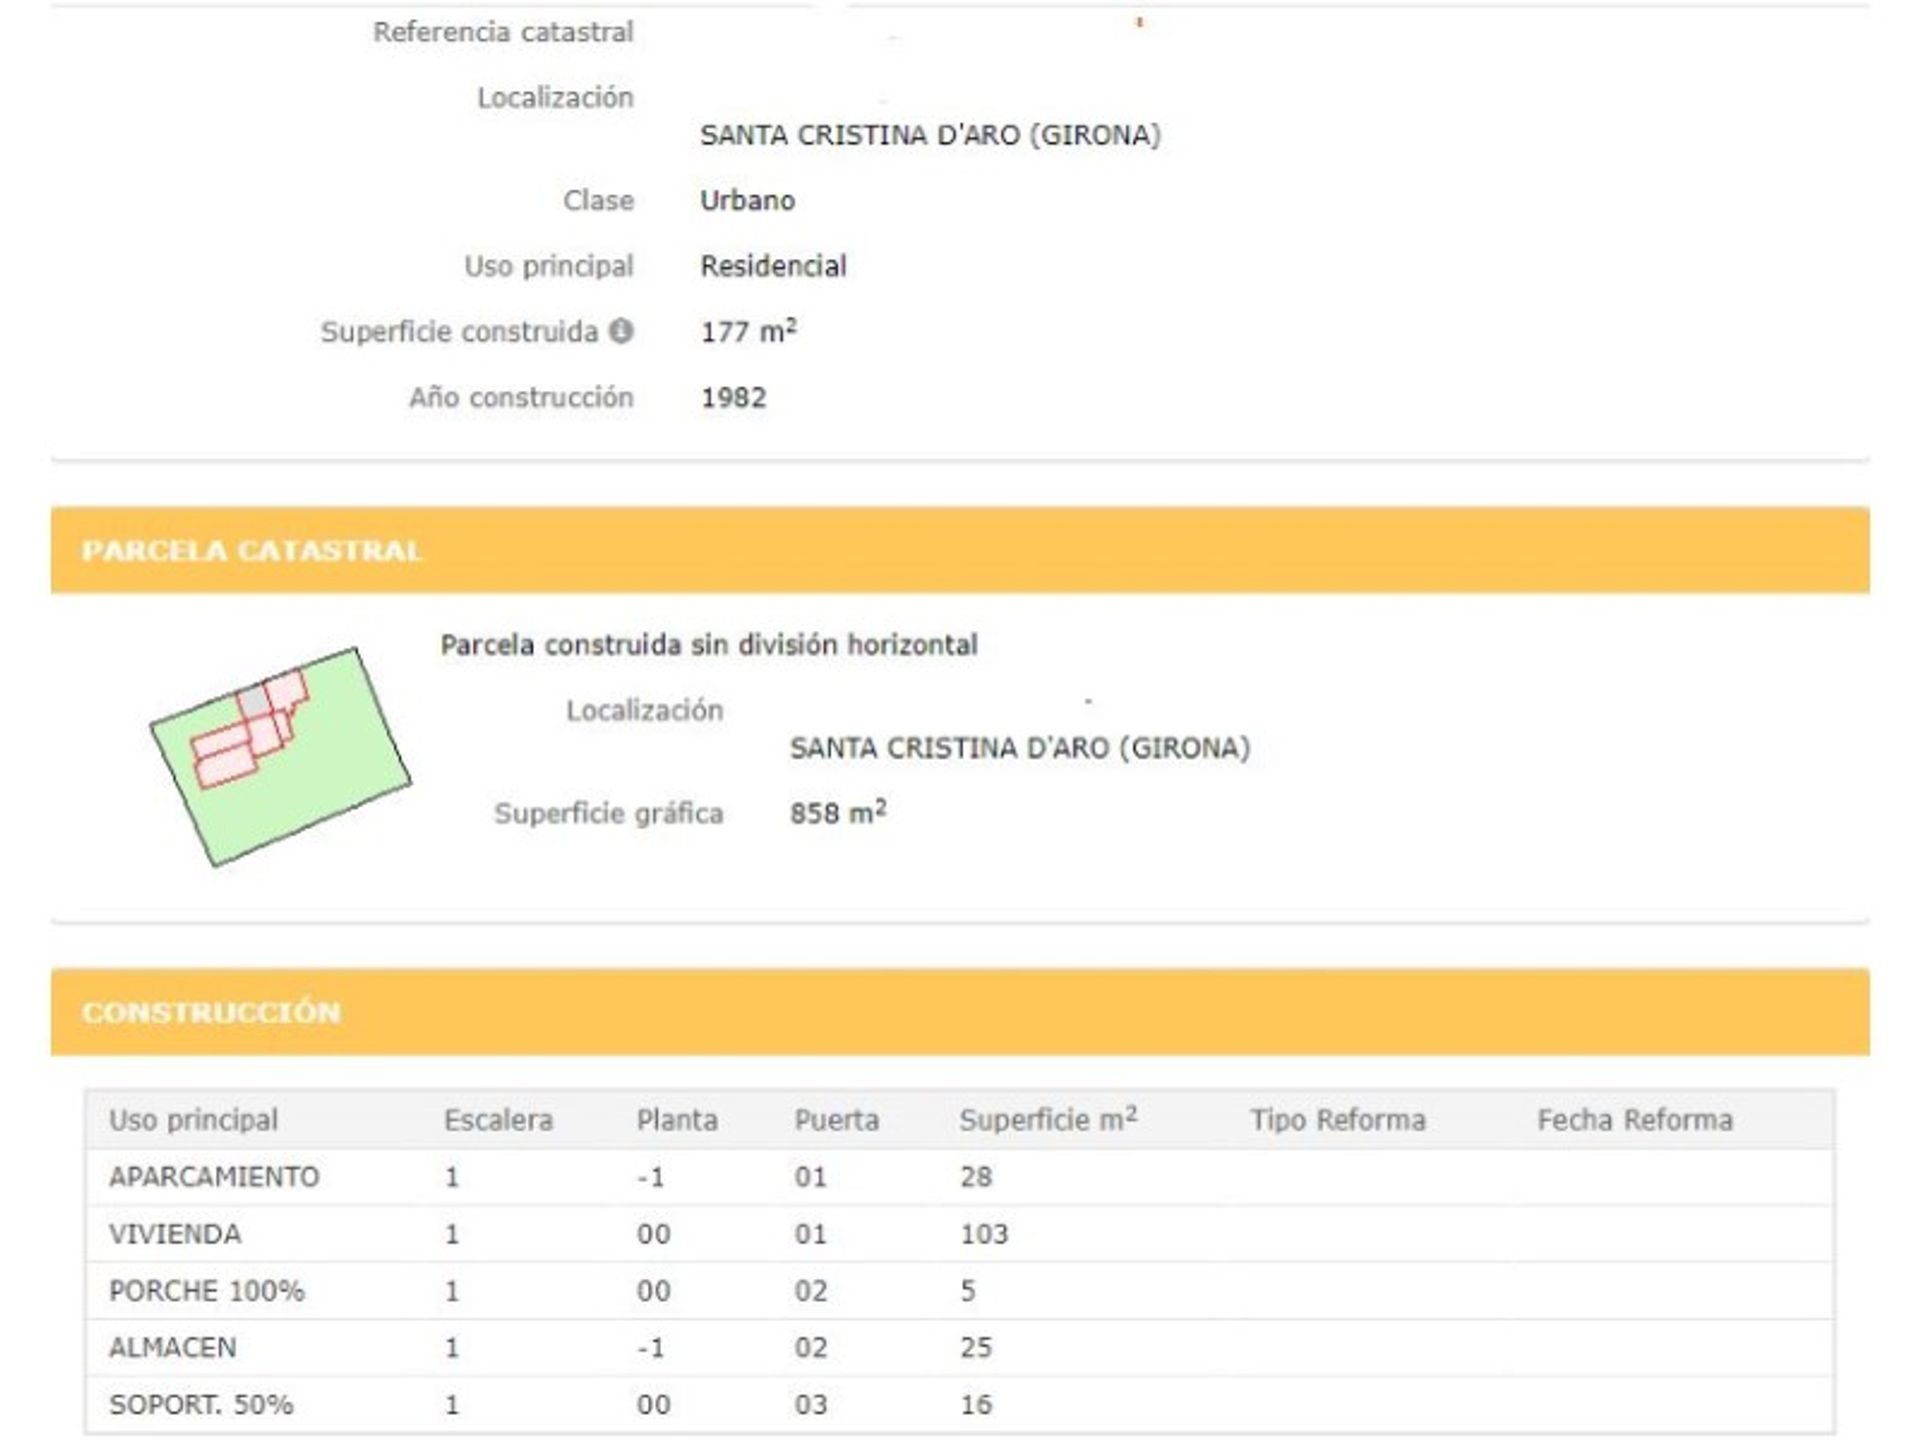Click the PARCELA CATASTRAL section header
The image size is (1920, 1440).
(960, 550)
